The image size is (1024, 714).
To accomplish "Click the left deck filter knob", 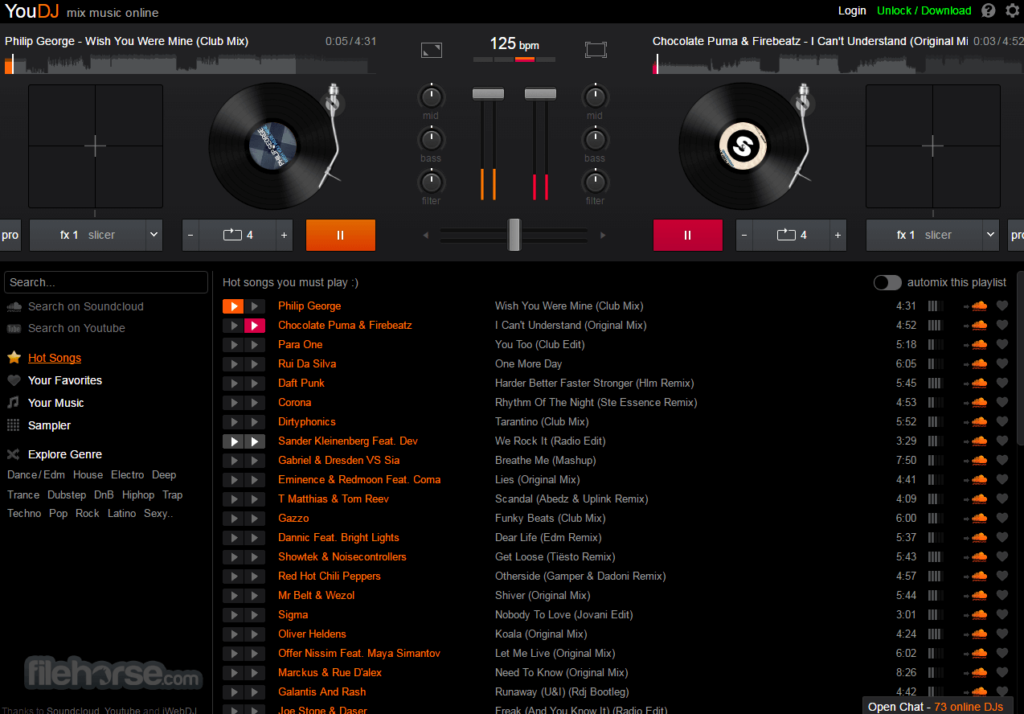I will (x=430, y=182).
